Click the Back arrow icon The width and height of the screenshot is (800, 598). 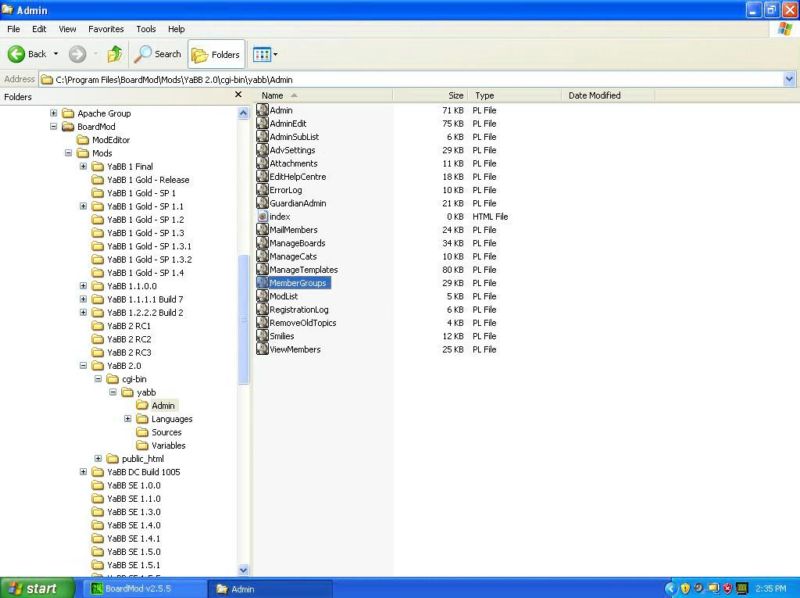click(16, 54)
